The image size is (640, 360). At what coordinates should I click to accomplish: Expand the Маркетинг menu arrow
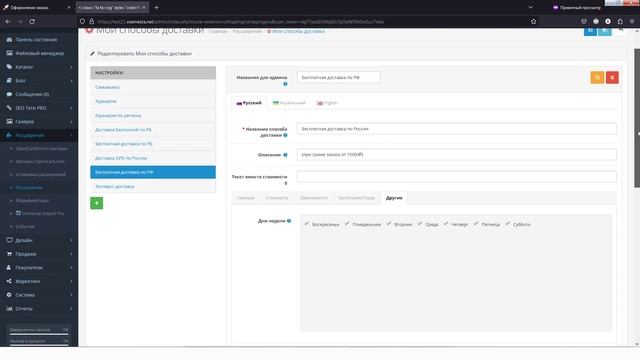point(71,282)
